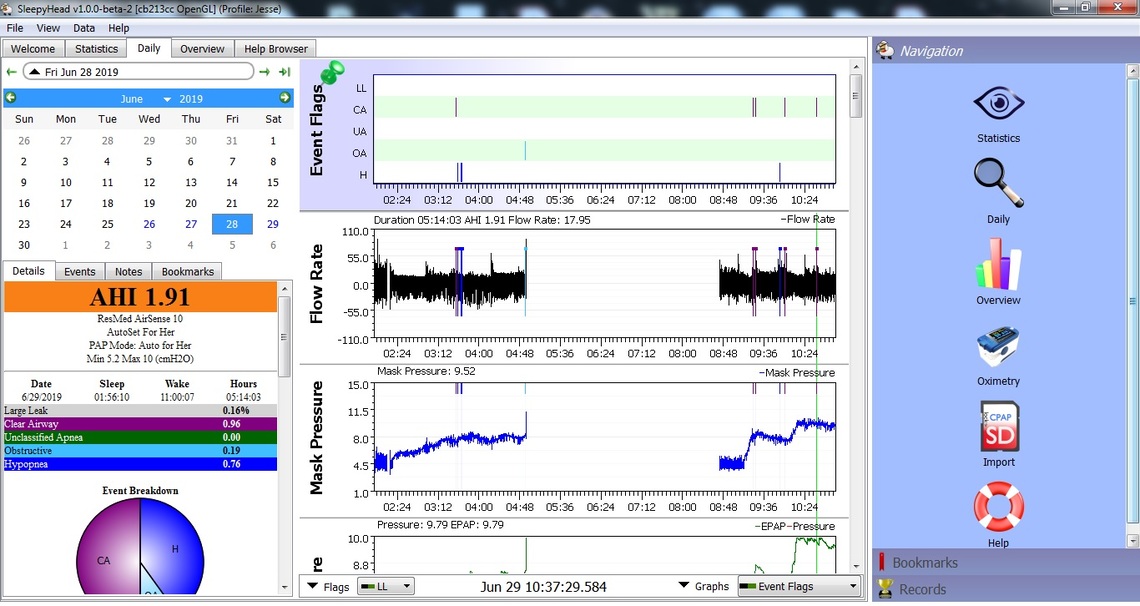Open the Oximetry device icon

[x=998, y=347]
